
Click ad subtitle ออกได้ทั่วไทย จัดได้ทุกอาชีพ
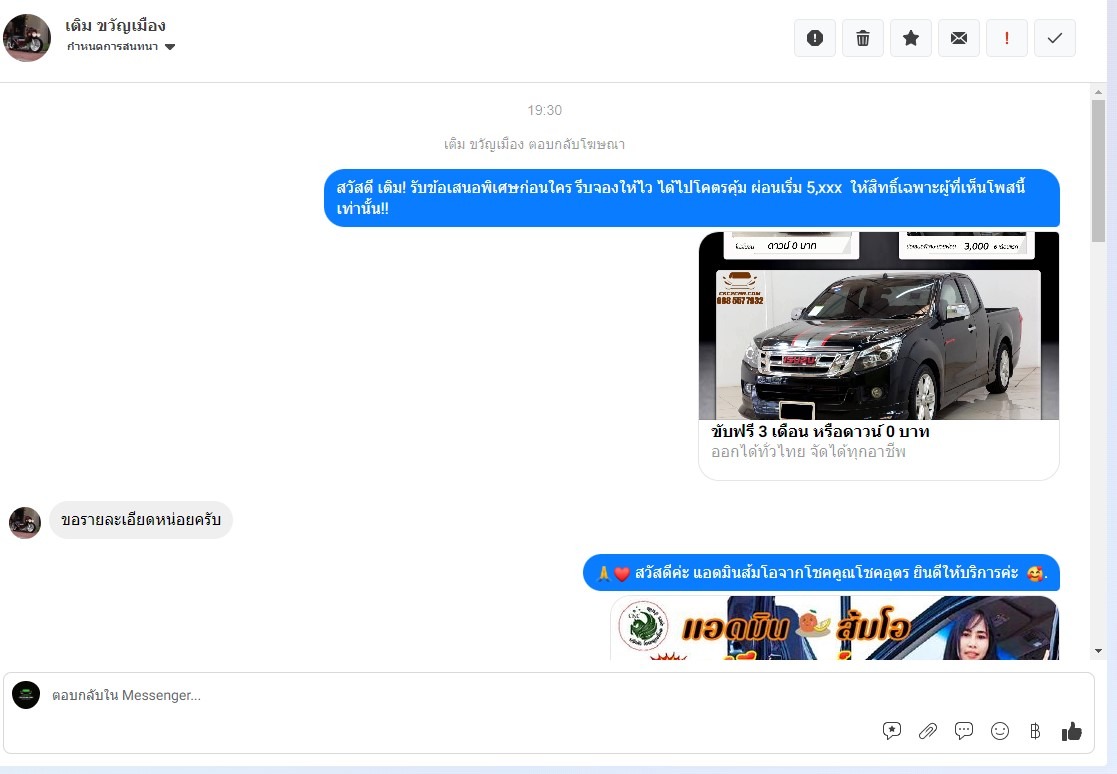click(x=808, y=452)
